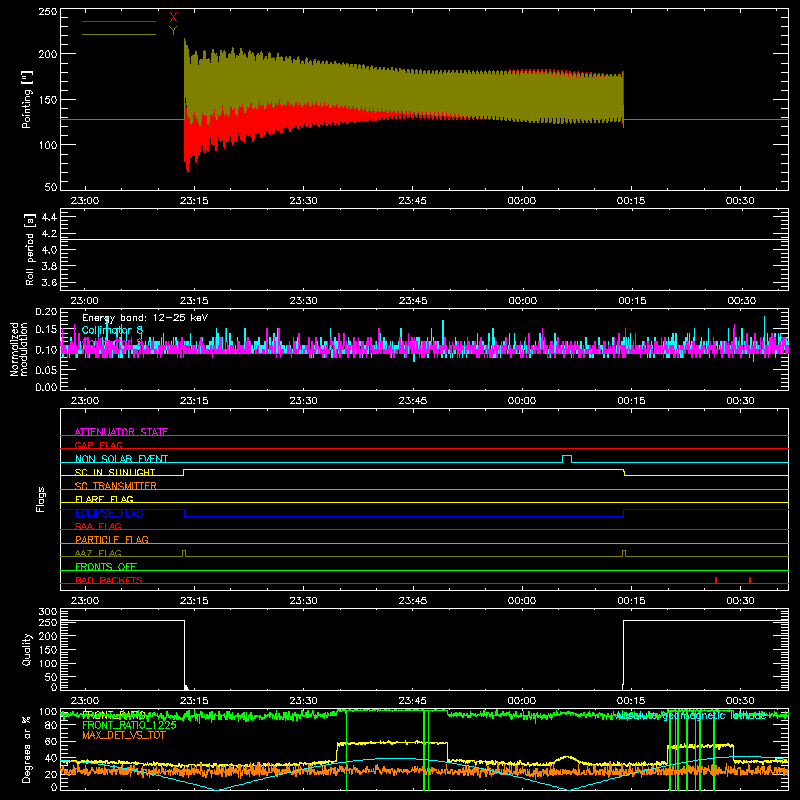Click the green FRONT_RATIO_1225 legend label

tap(129, 725)
